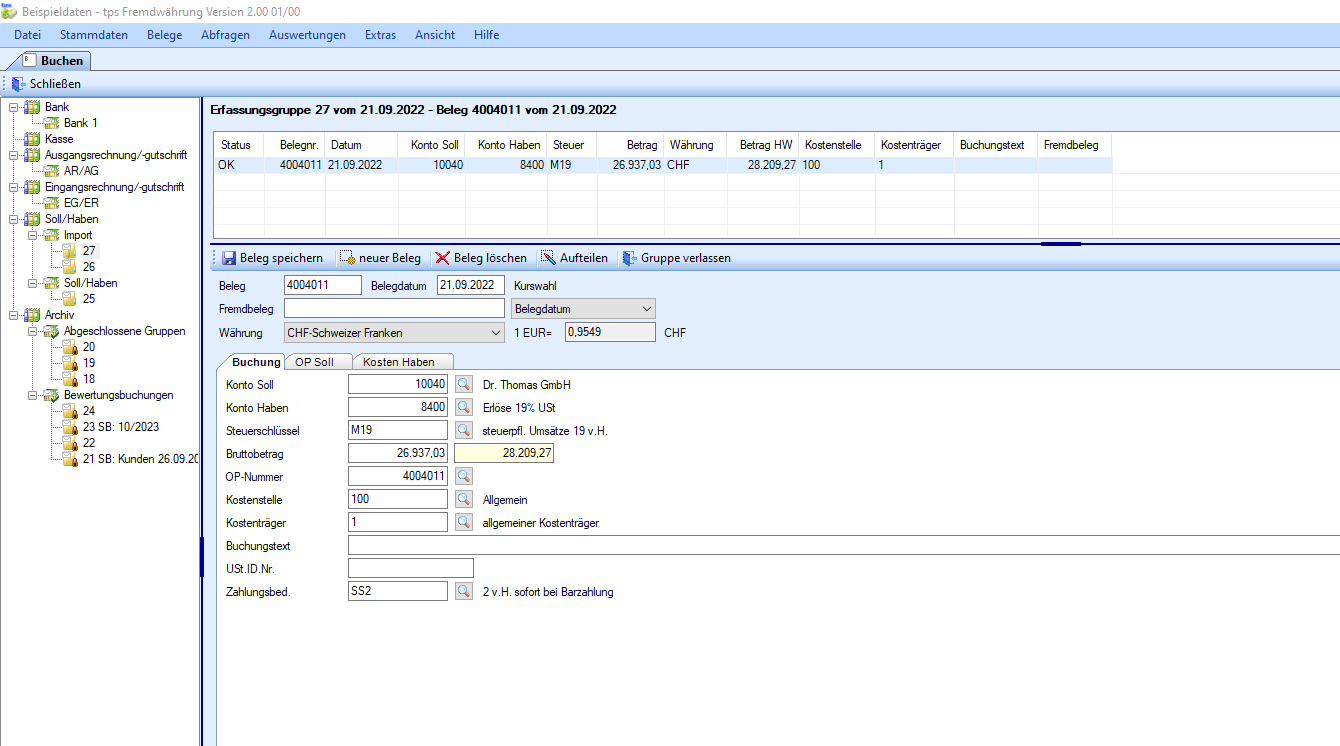Open the Währung CHF-Schweizer Franken dropdown

496,333
